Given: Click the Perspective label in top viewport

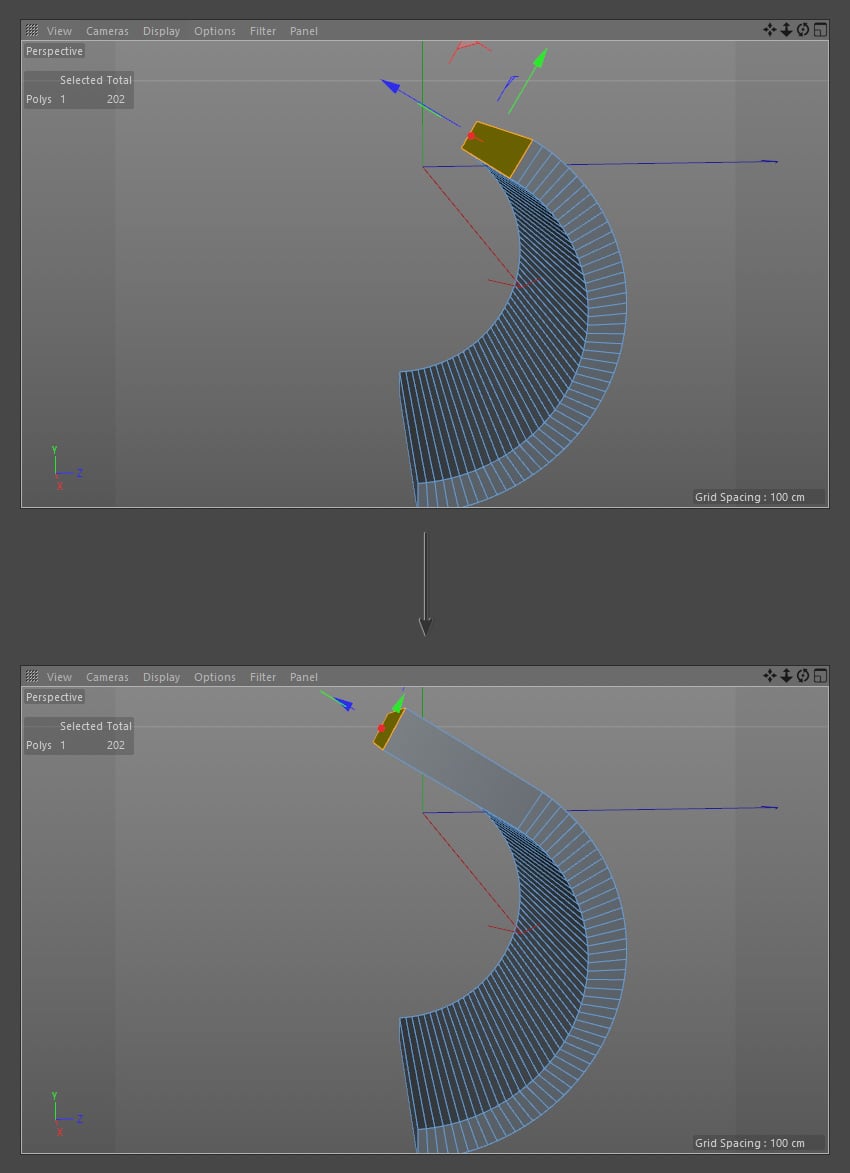Looking at the screenshot, I should [x=54, y=51].
